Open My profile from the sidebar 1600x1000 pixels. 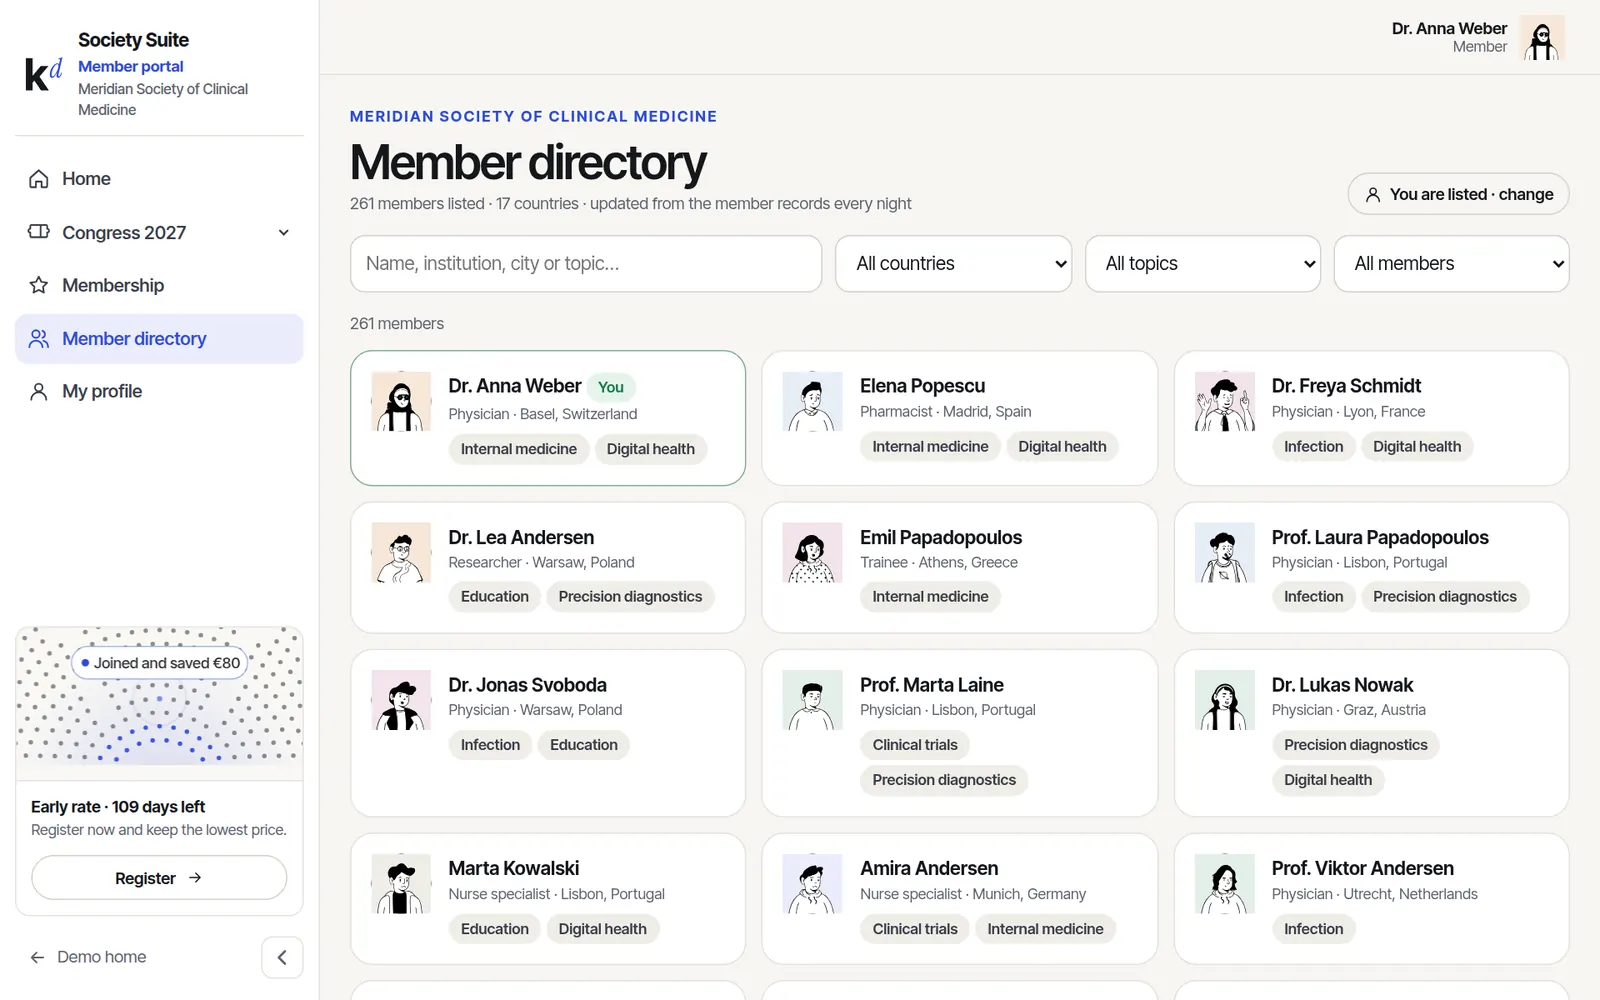point(159,391)
